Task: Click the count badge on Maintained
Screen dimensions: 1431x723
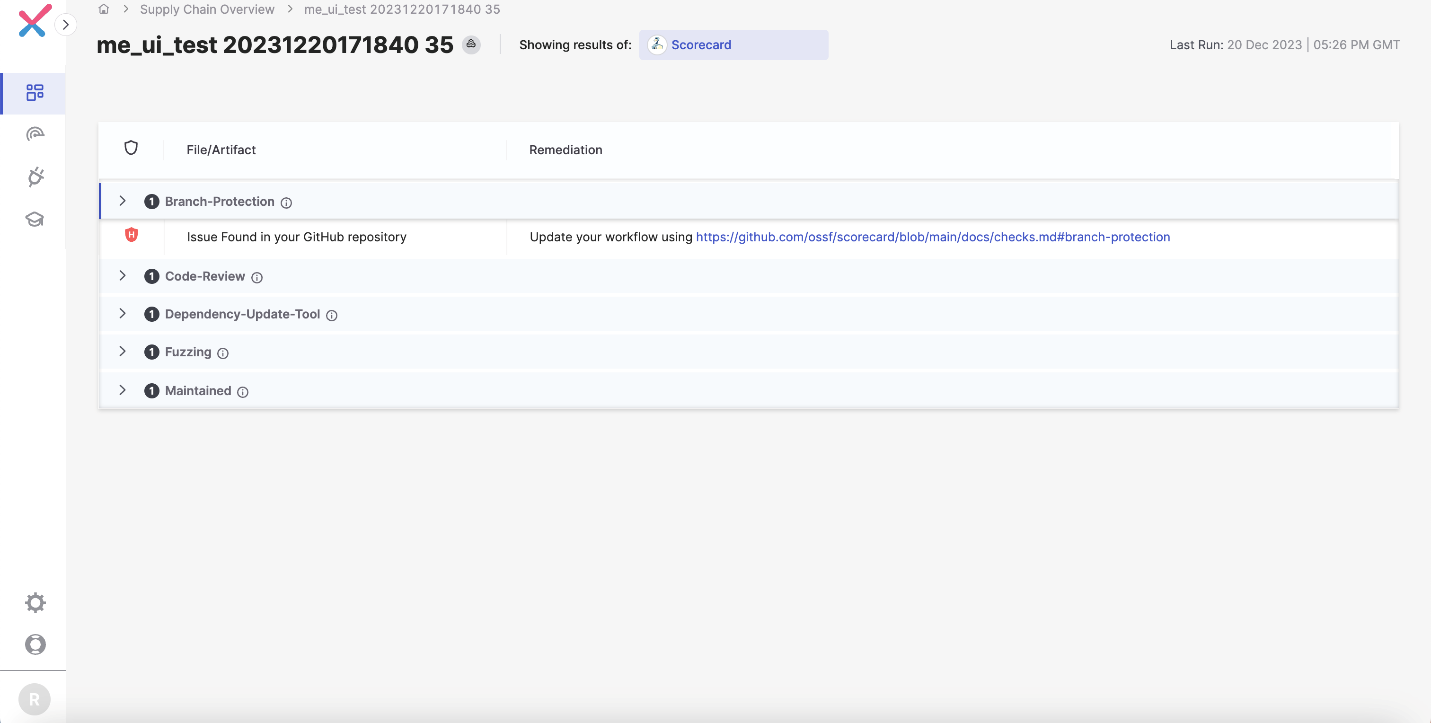Action: 152,391
